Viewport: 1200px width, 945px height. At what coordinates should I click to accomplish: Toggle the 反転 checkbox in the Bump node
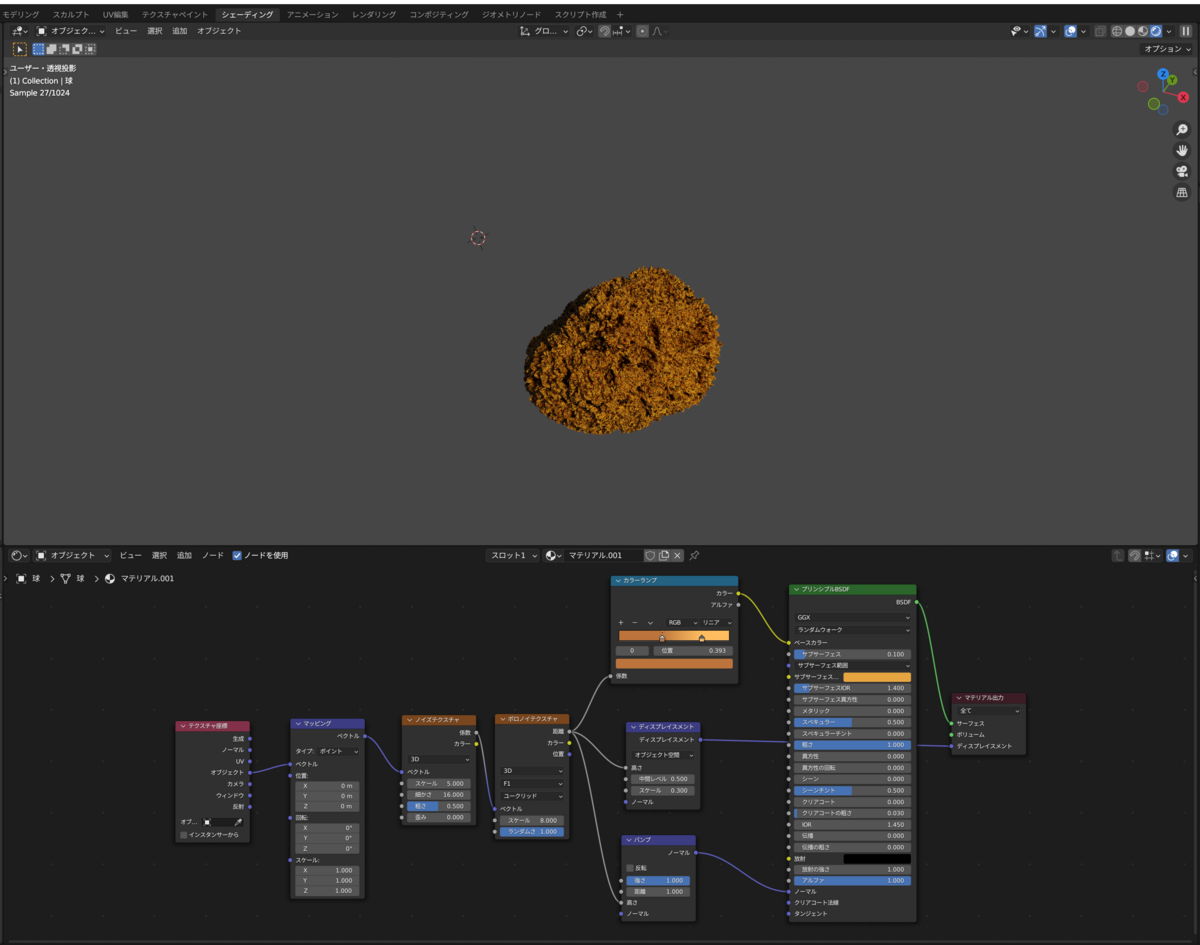[x=630, y=868]
